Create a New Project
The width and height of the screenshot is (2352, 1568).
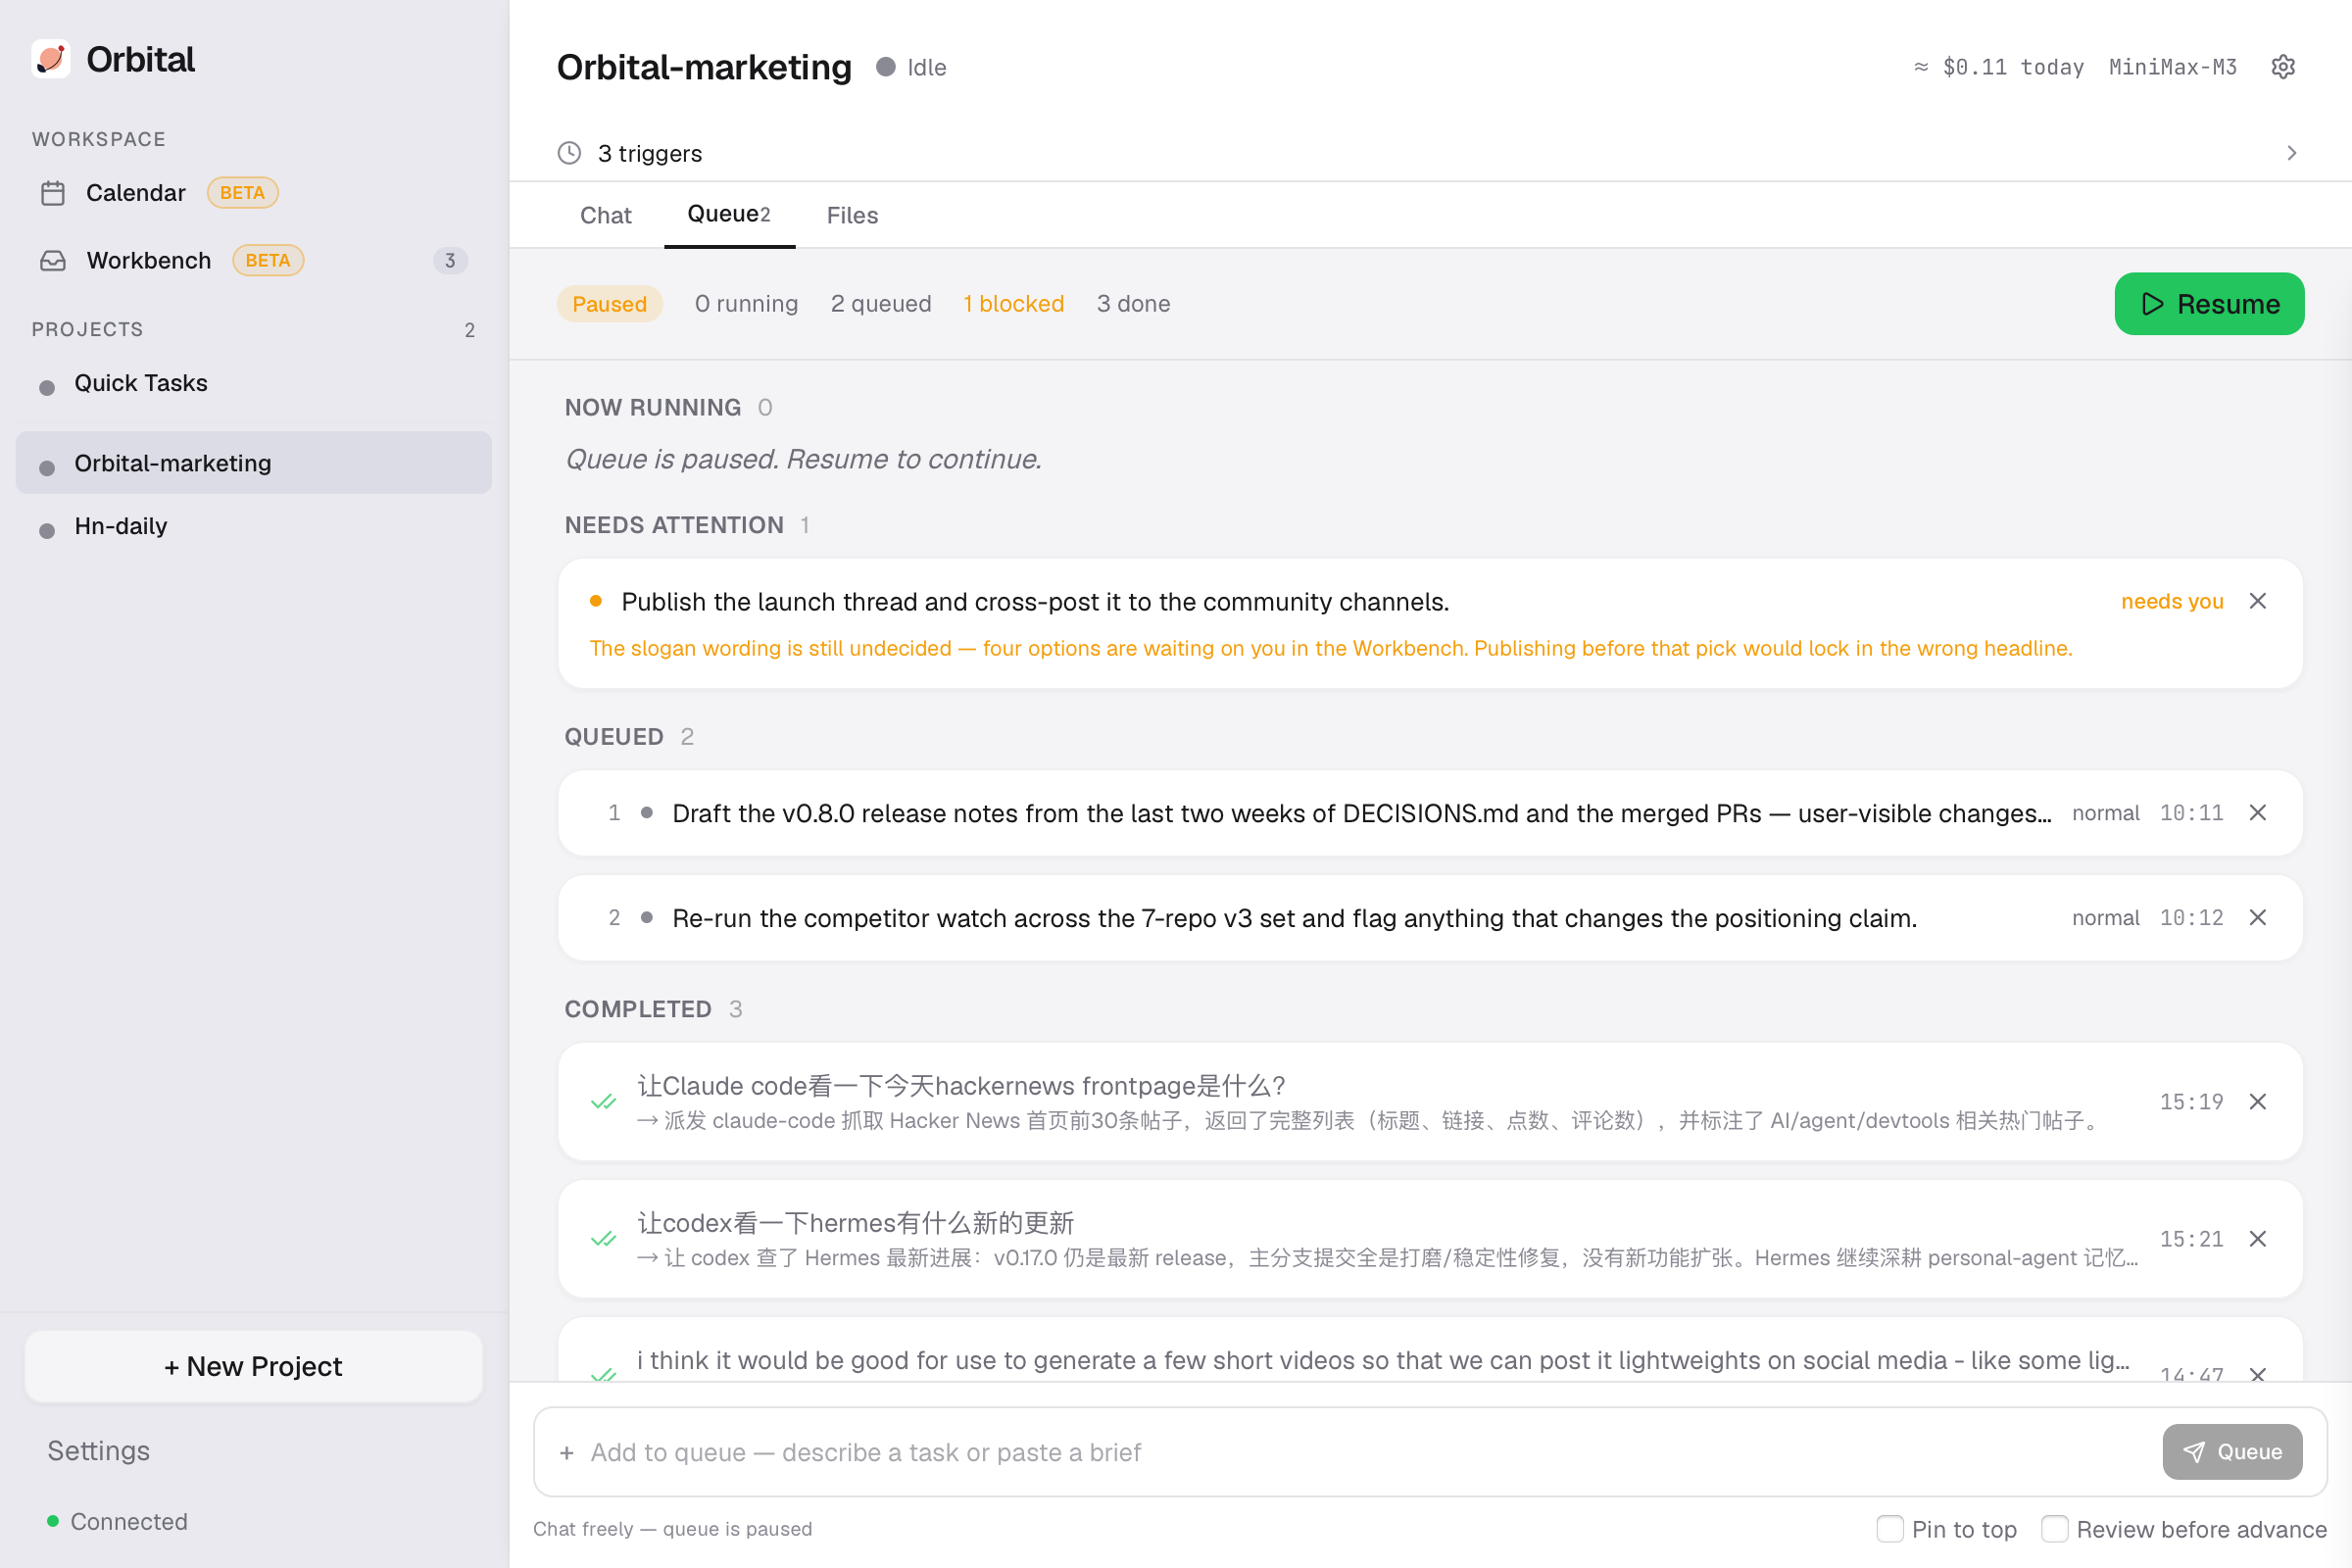pyautogui.click(x=253, y=1366)
